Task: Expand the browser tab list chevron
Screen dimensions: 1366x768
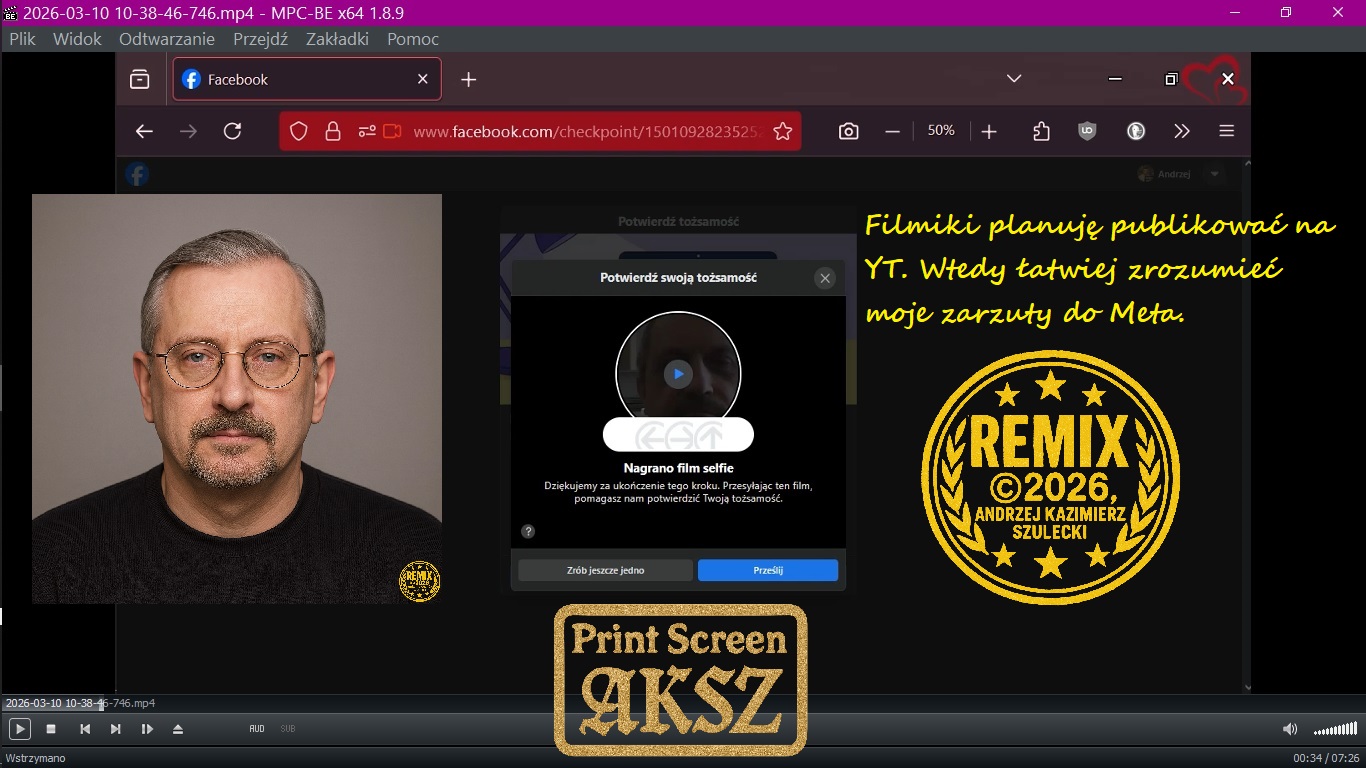Action: 1013,79
